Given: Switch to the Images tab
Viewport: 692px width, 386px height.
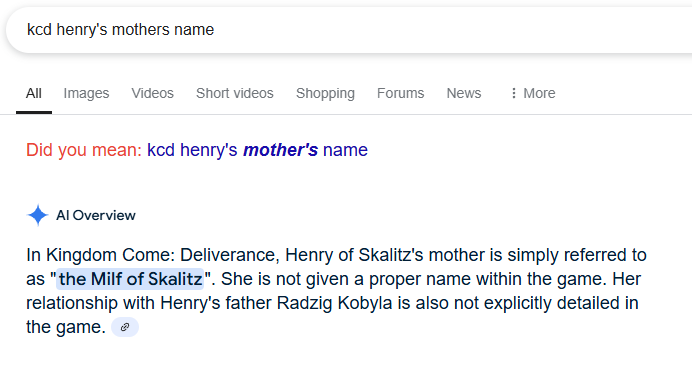Looking at the screenshot, I should tap(86, 93).
